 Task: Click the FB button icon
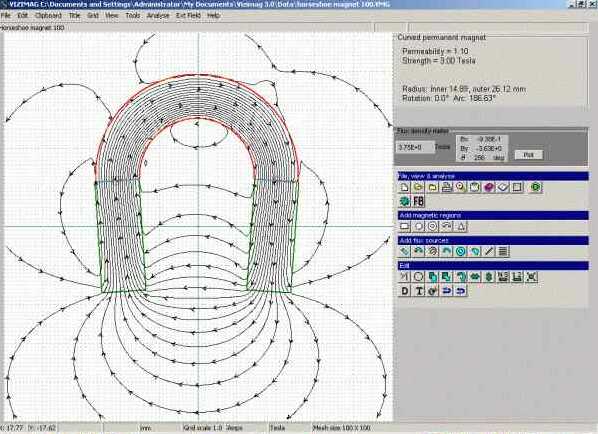tap(418, 201)
